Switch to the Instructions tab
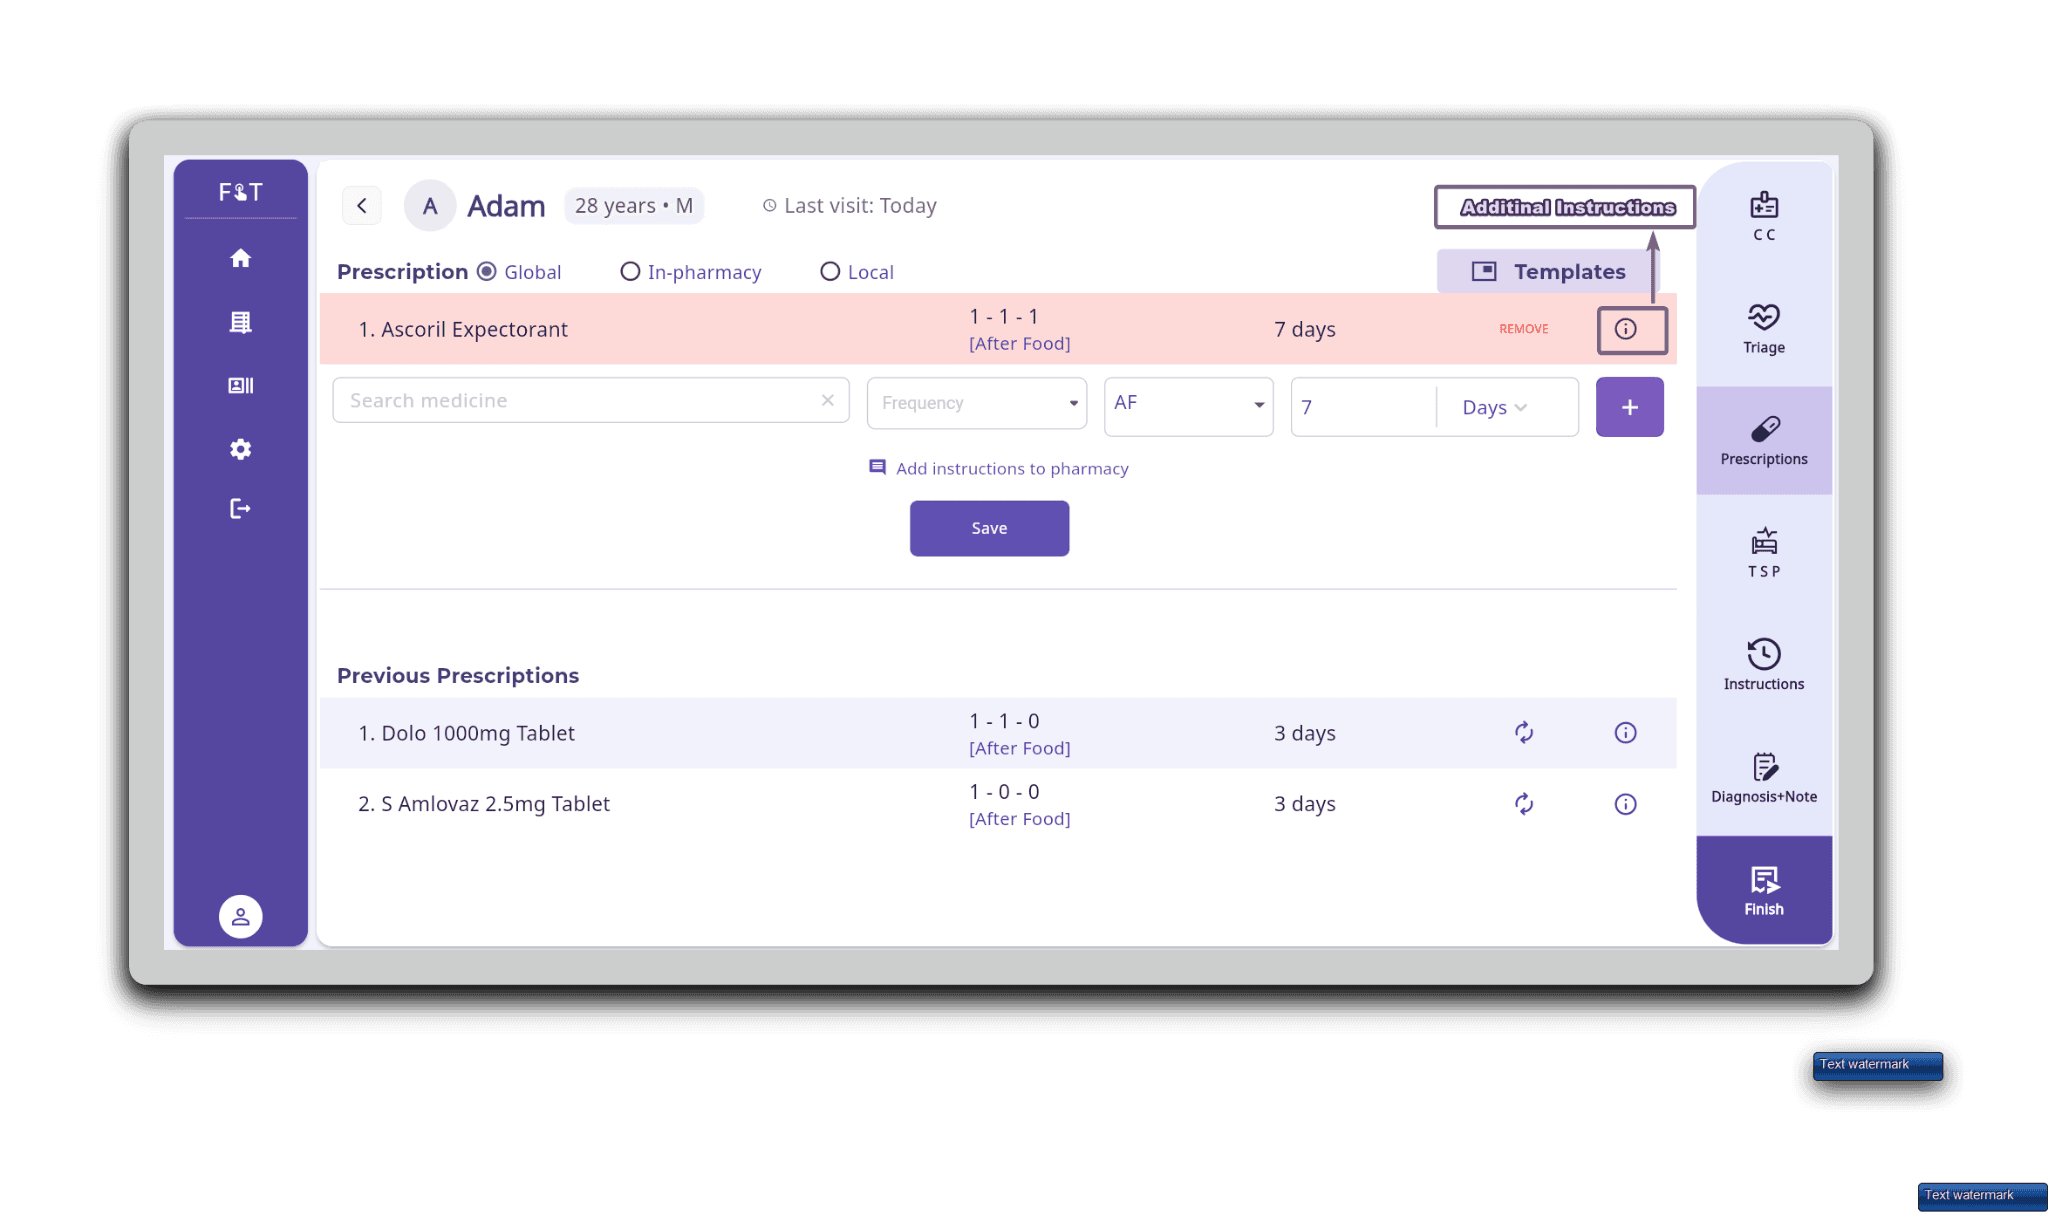This screenshot has height=1212, width=2048. coord(1764,666)
